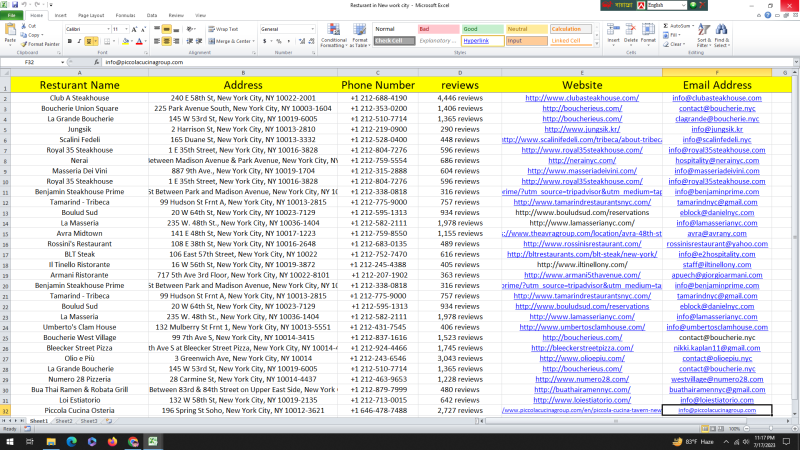Toggle Align Text Right
Viewport: 800px width, 450px height.
click(176, 41)
